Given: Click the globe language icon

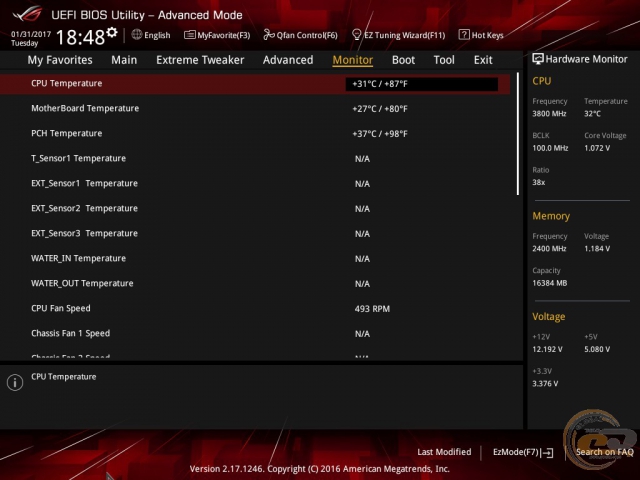Looking at the screenshot, I should tap(137, 35).
